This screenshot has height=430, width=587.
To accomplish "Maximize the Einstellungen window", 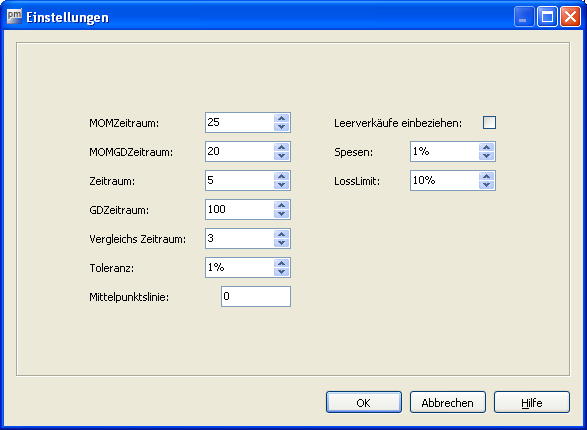I will [x=547, y=17].
